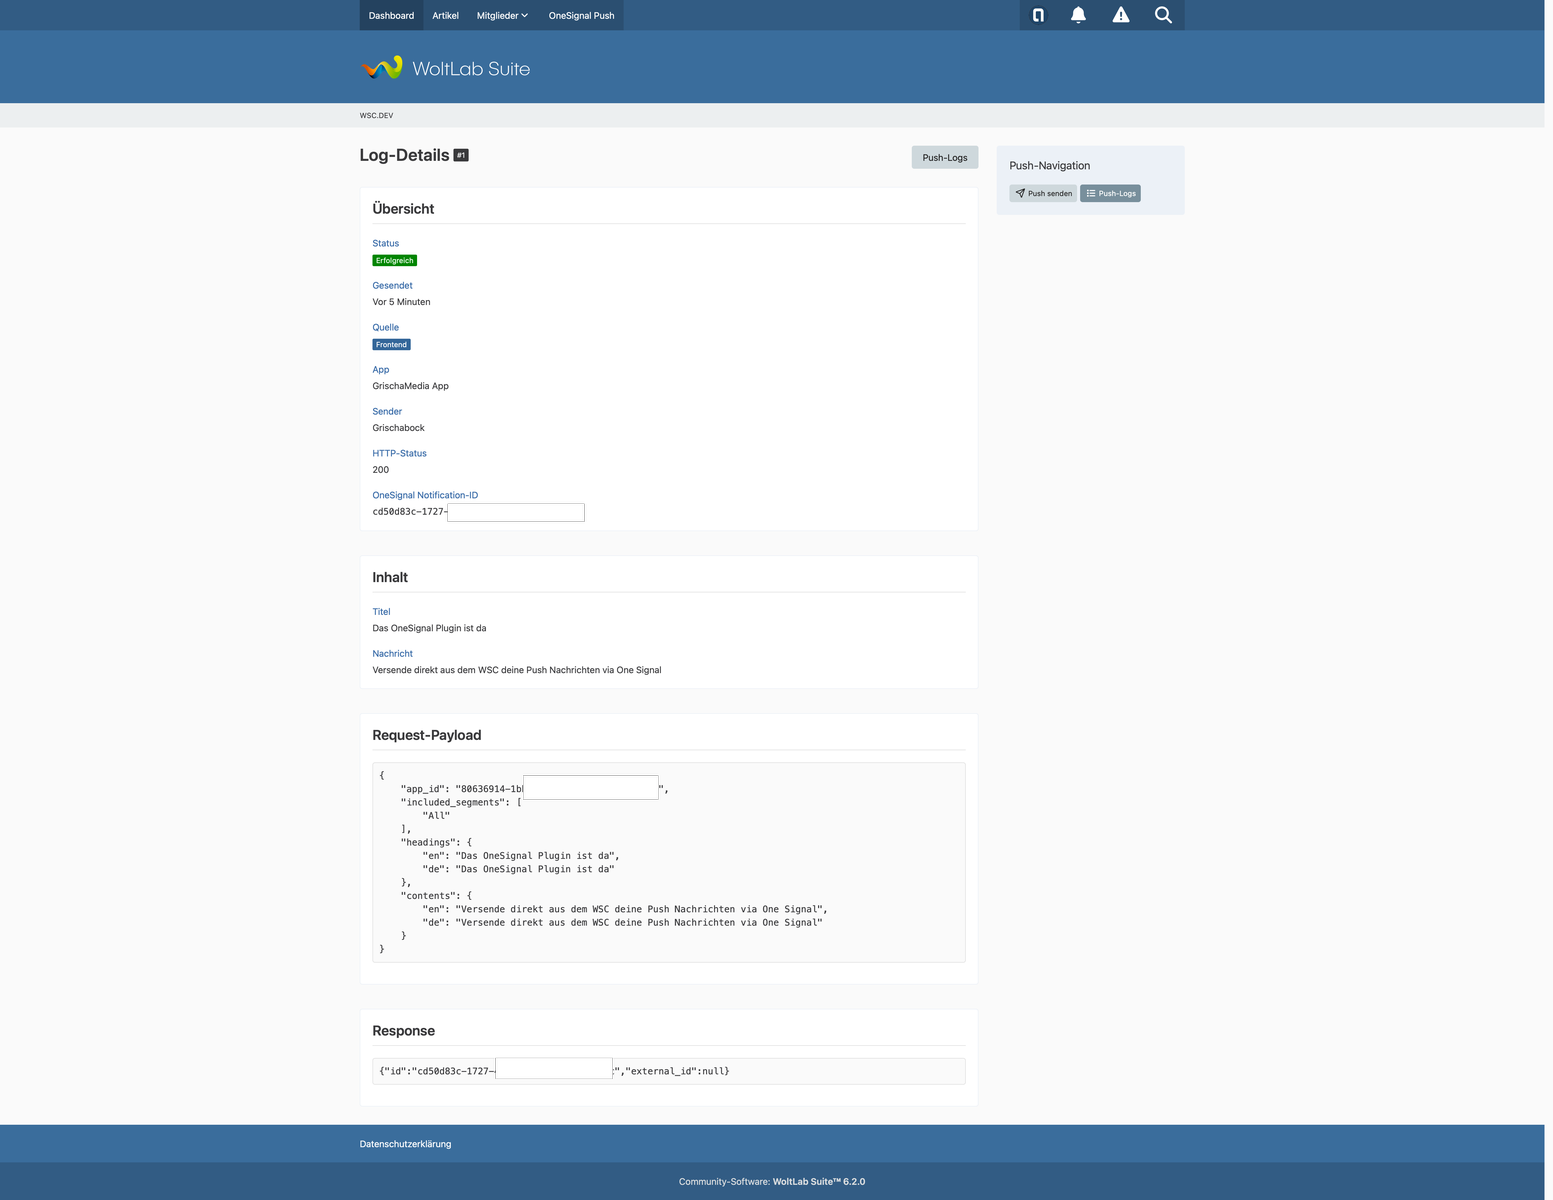Click the WSC.DEV breadcrumb

[x=376, y=116]
